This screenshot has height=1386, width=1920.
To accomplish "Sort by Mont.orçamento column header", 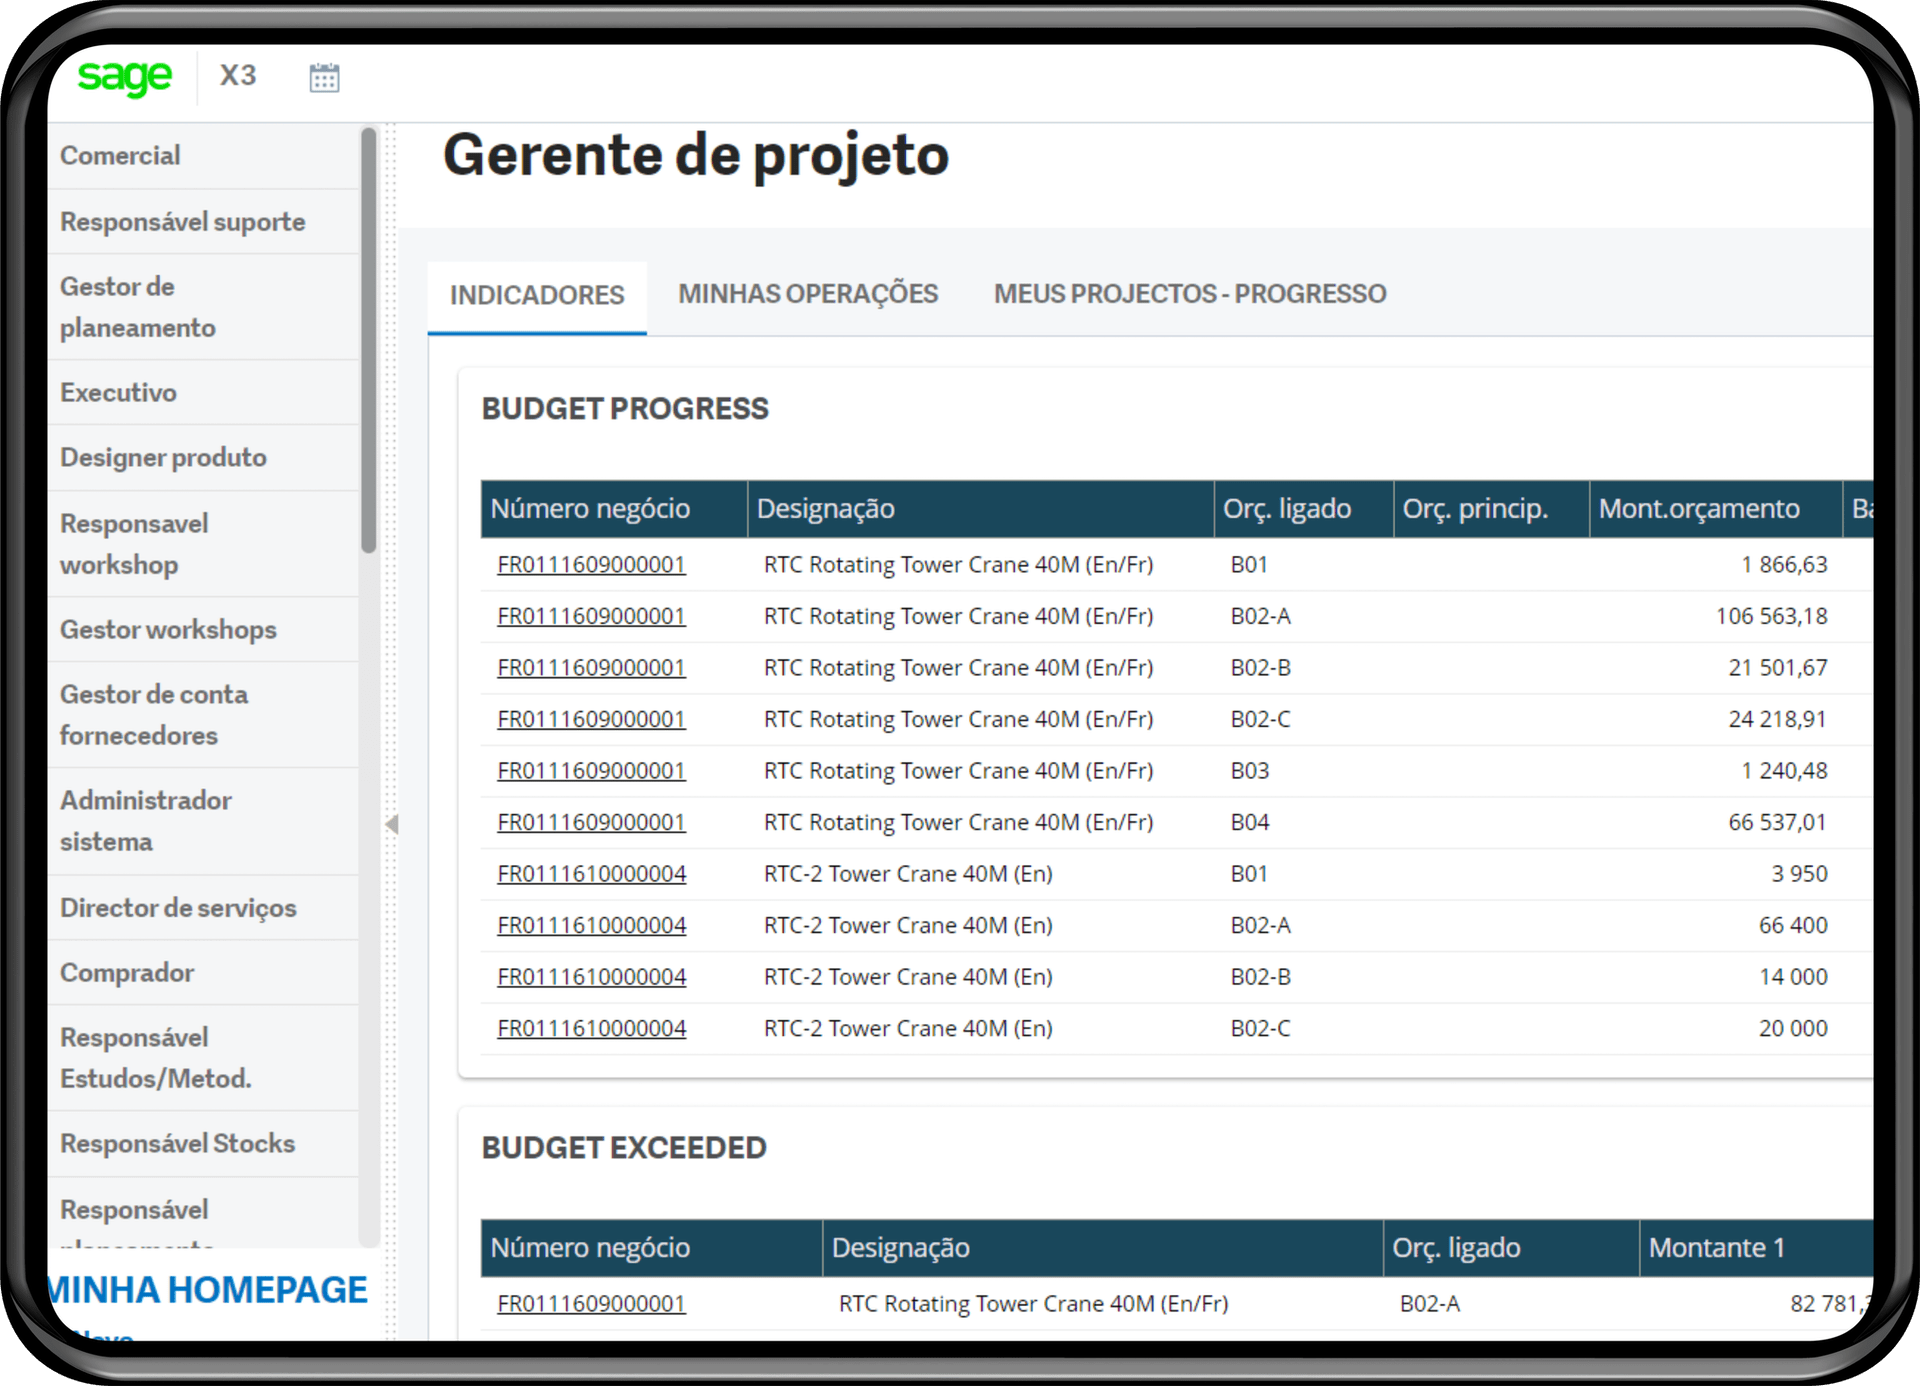I will pos(1698,509).
